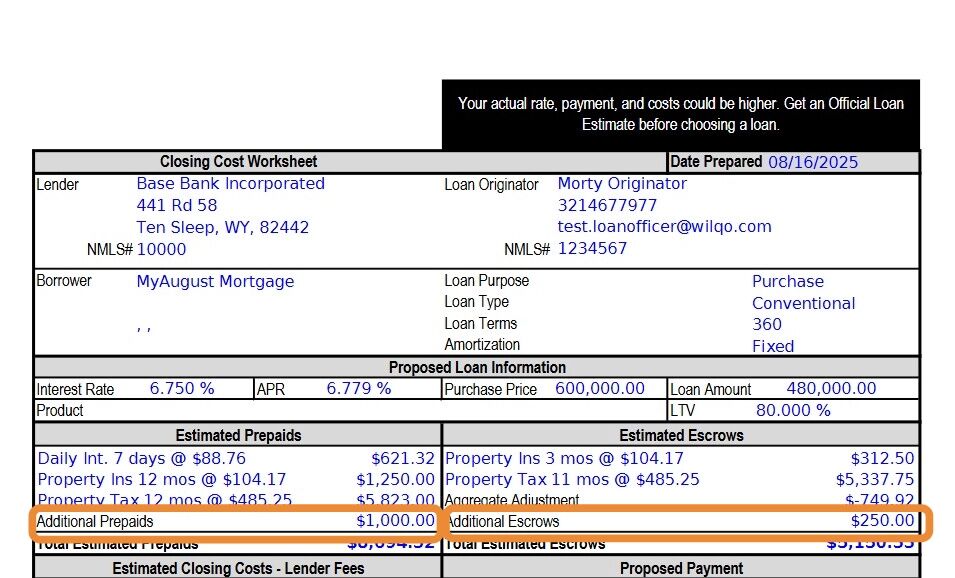
Task: Click APR value 6.779 %
Action: [x=359, y=389]
